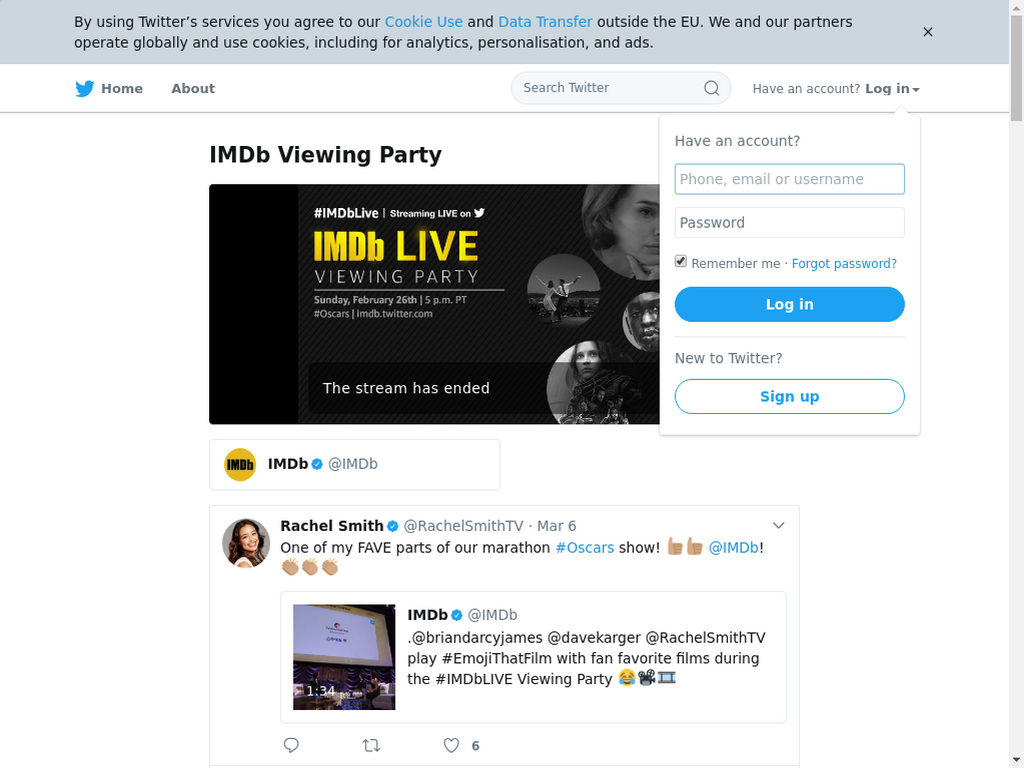Click the scrollbar up arrow
This screenshot has width=1024, height=768.
click(x=1016, y=7)
